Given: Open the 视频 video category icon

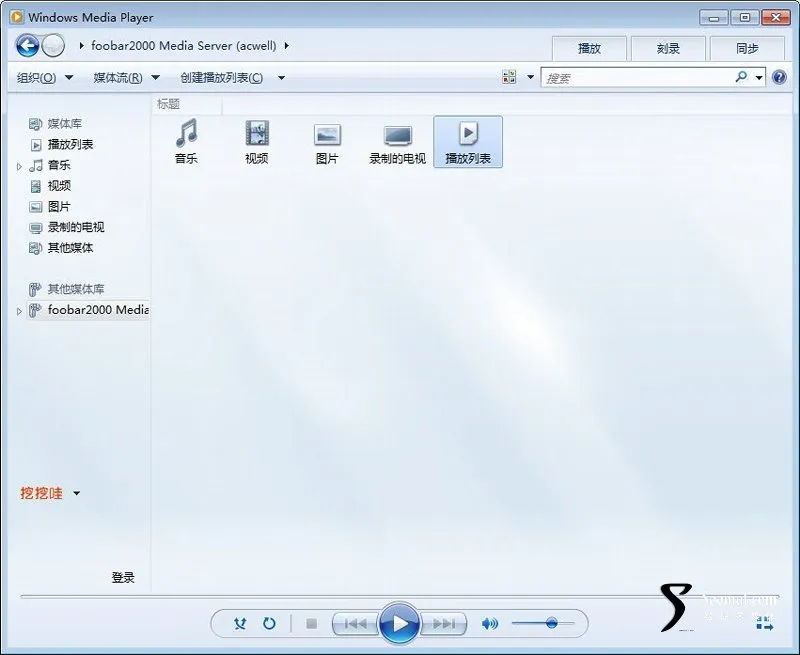Looking at the screenshot, I should (x=257, y=141).
